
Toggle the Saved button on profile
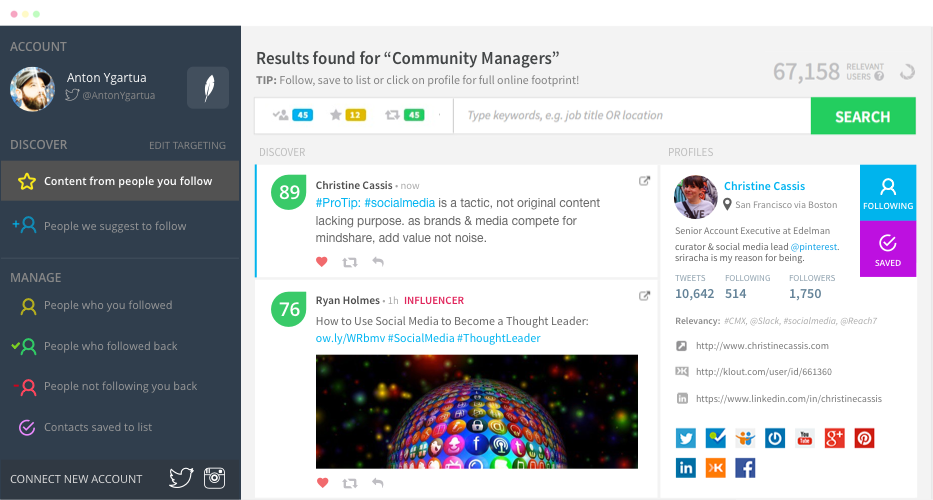pyautogui.click(x=887, y=249)
